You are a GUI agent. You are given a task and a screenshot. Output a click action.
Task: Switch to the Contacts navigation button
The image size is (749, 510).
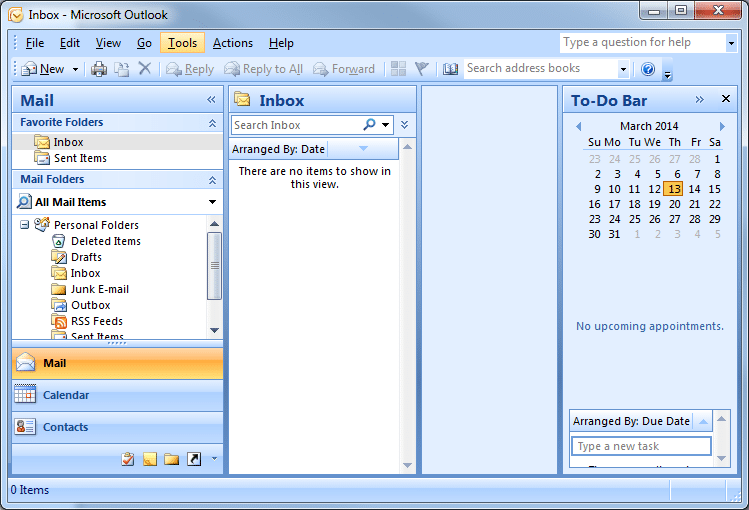click(117, 427)
